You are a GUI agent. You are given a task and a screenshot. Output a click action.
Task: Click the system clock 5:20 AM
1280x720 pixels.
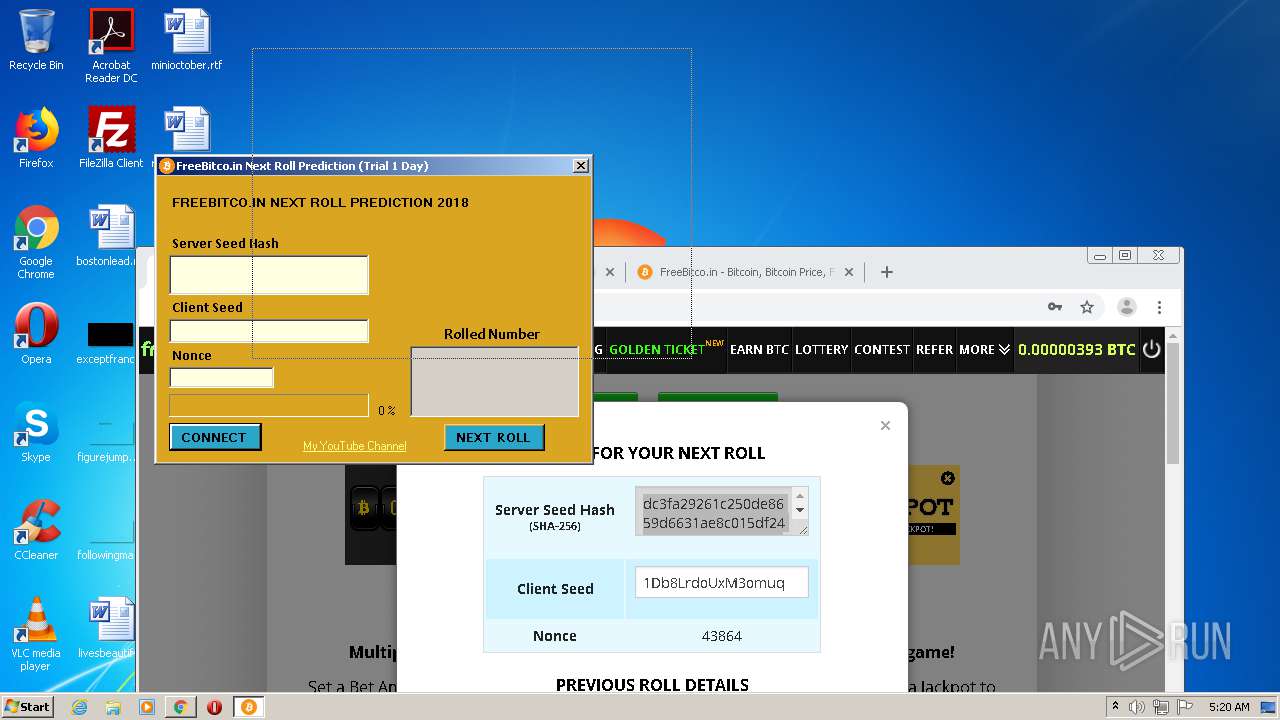click(1229, 707)
